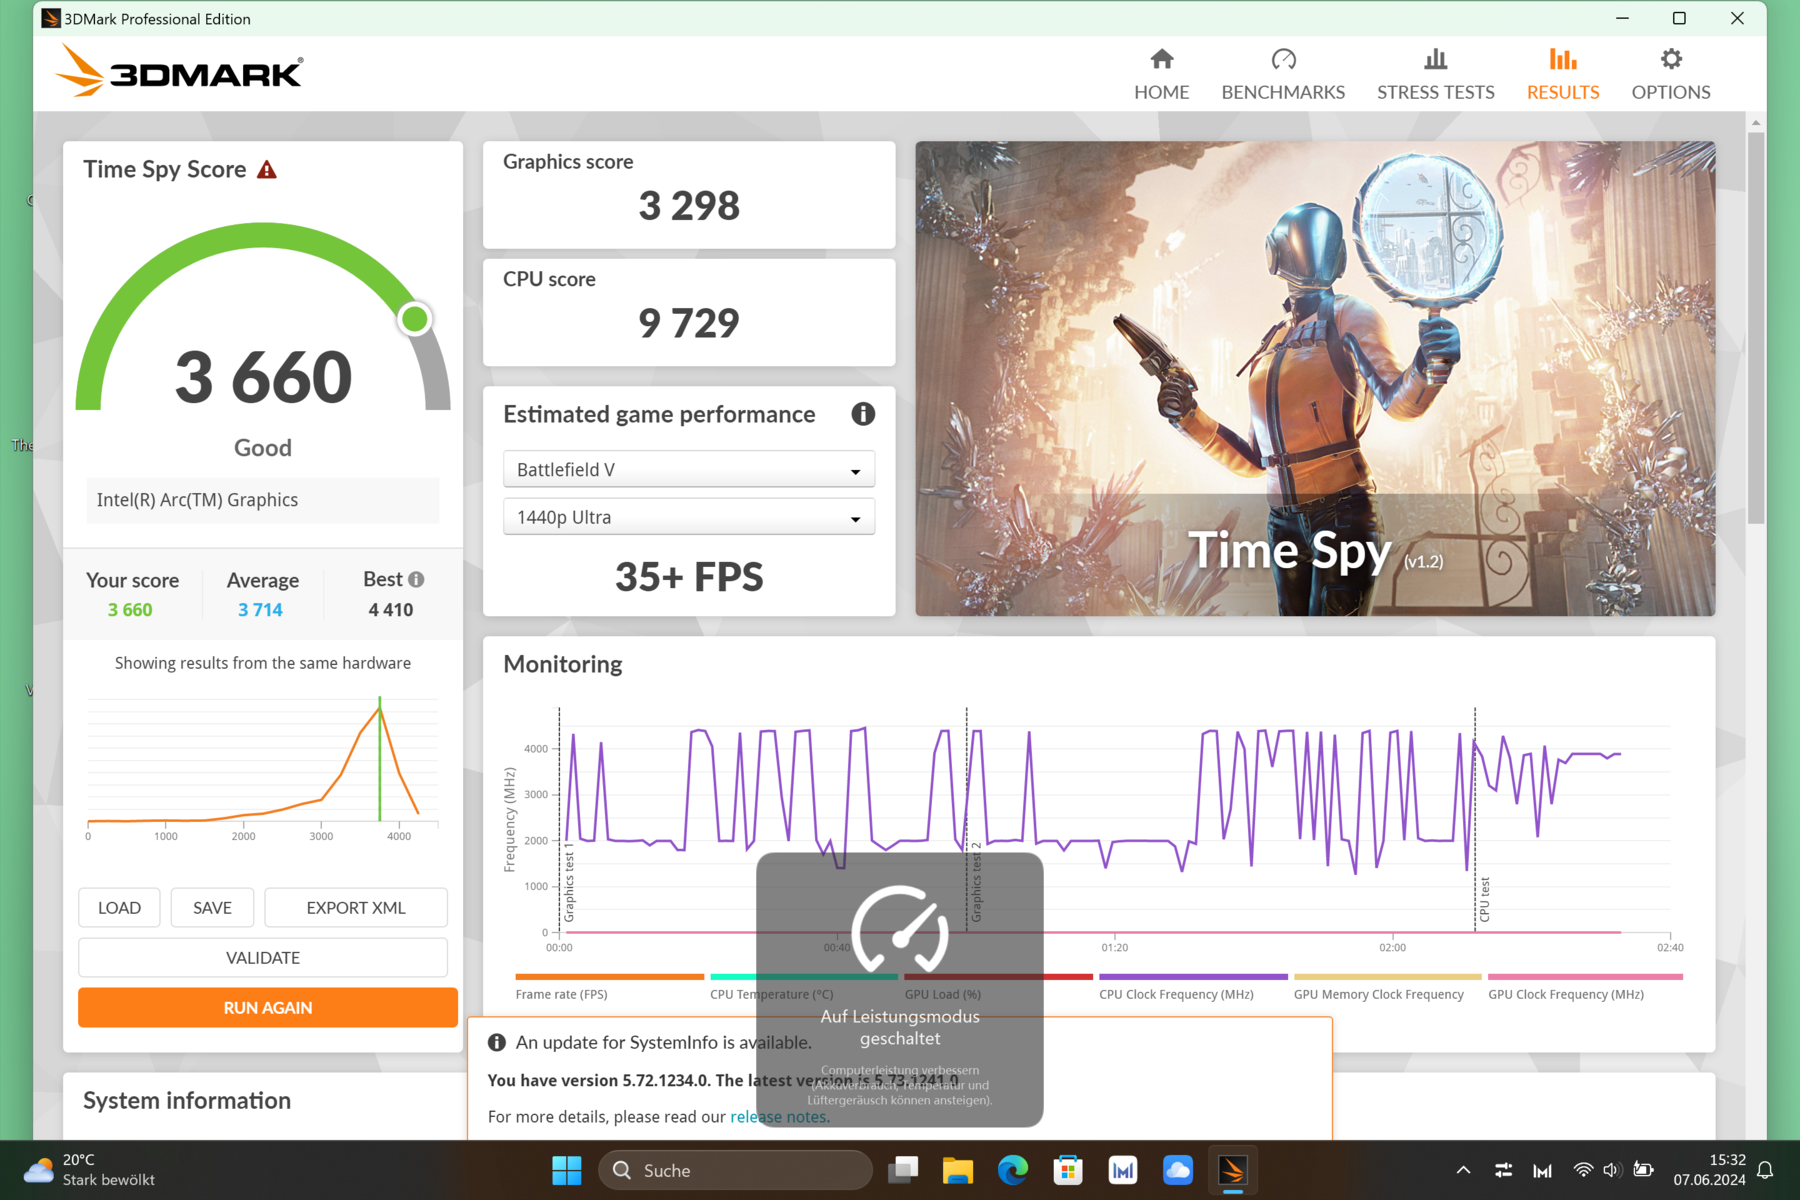Open Microsoft Store from the taskbar
The width and height of the screenshot is (1800, 1200).
pos(1068,1170)
